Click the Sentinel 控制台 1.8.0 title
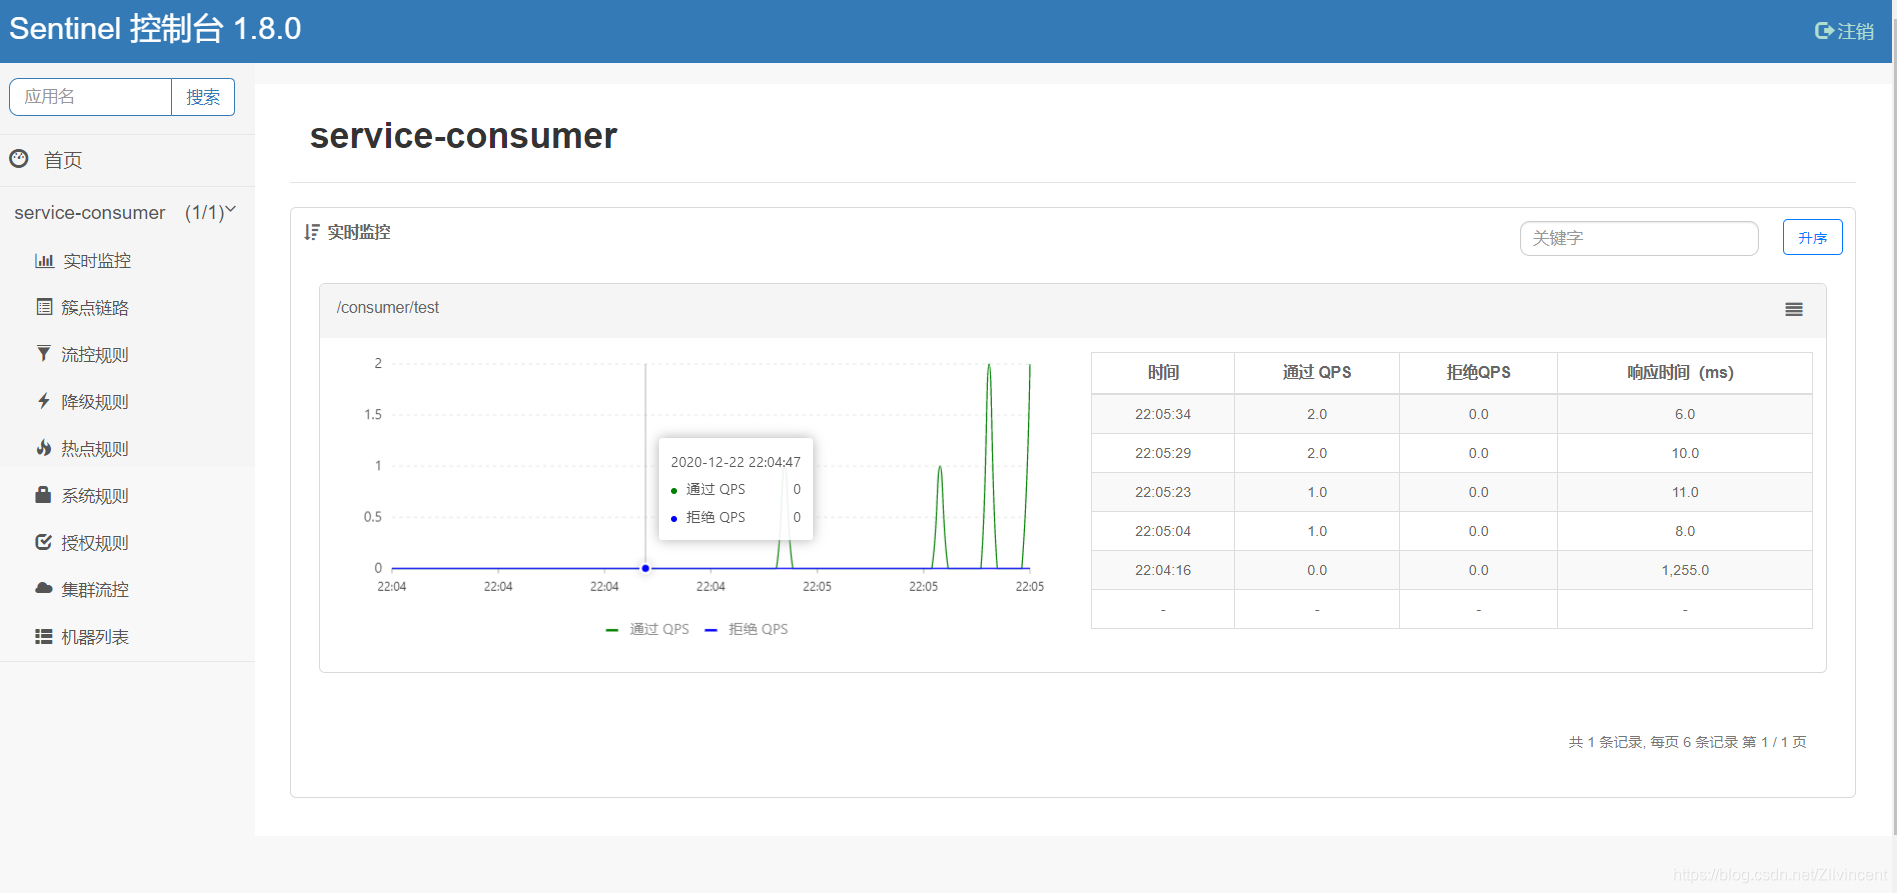This screenshot has width=1897, height=893. point(155,28)
